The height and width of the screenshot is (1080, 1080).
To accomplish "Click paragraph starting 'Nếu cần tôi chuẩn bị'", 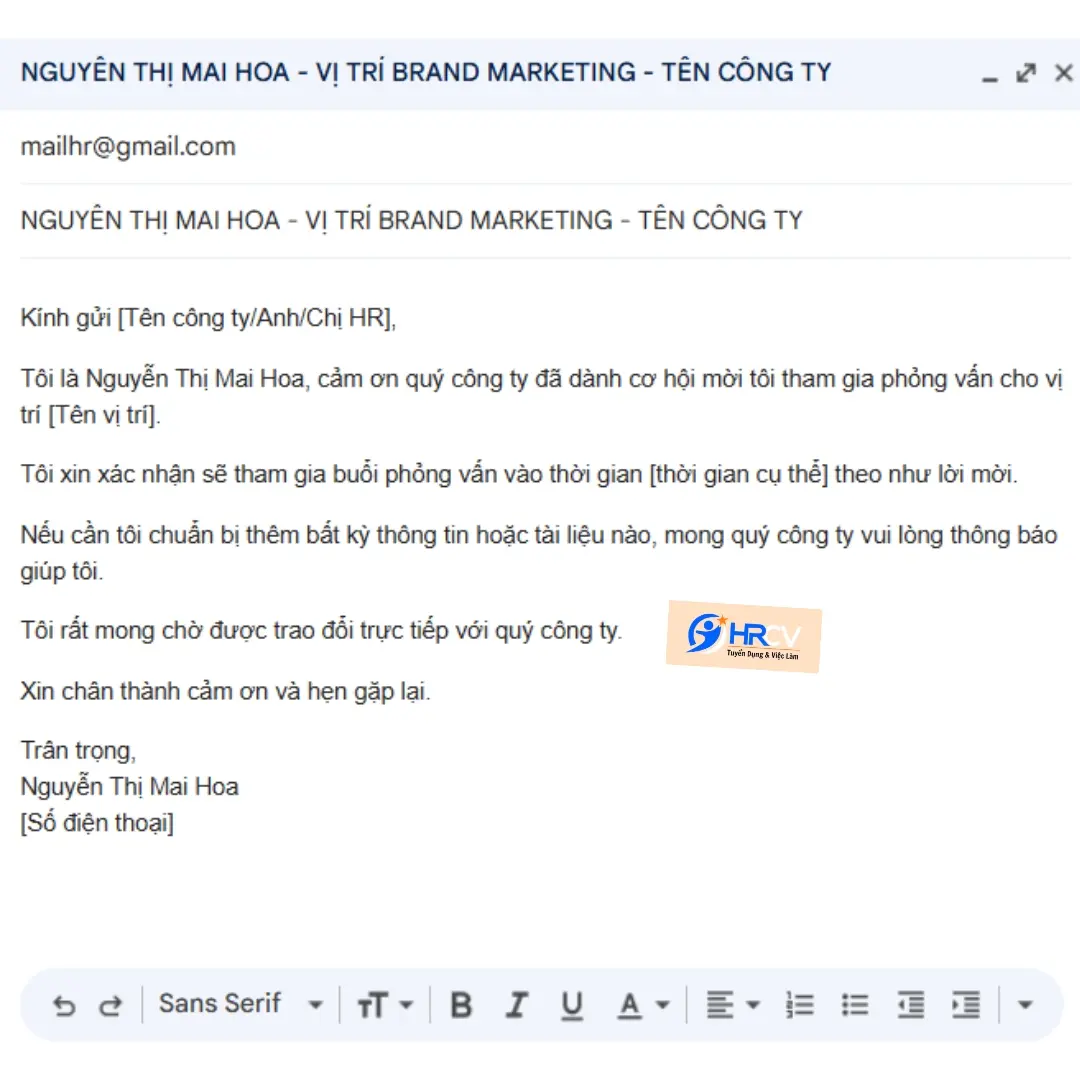I will tap(539, 553).
